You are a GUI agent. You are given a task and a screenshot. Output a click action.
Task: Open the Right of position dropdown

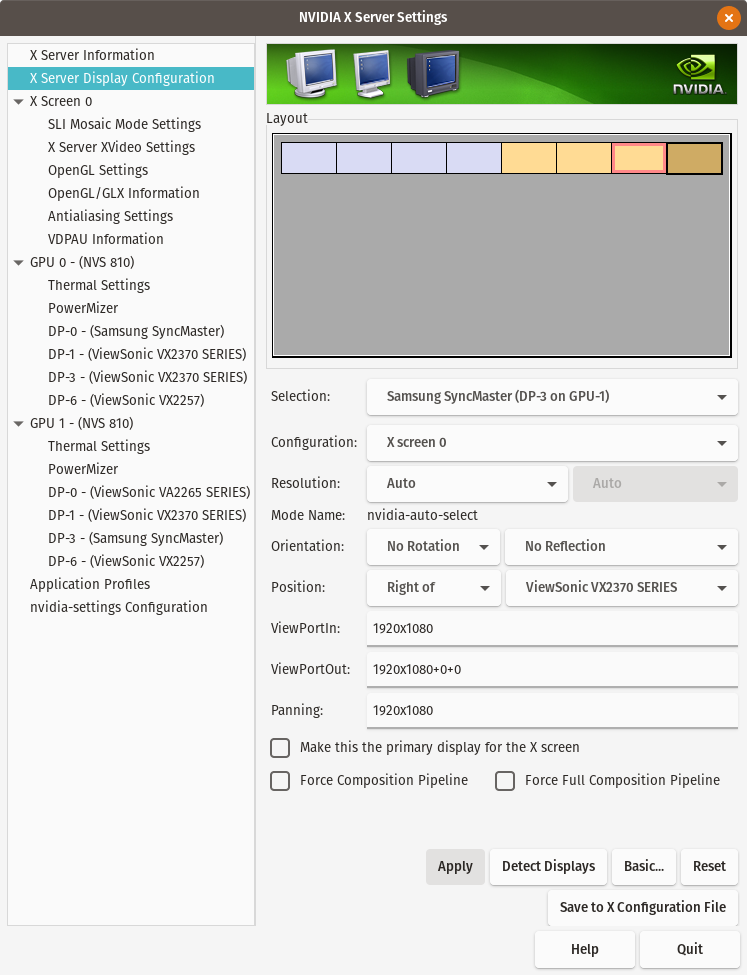tap(434, 588)
